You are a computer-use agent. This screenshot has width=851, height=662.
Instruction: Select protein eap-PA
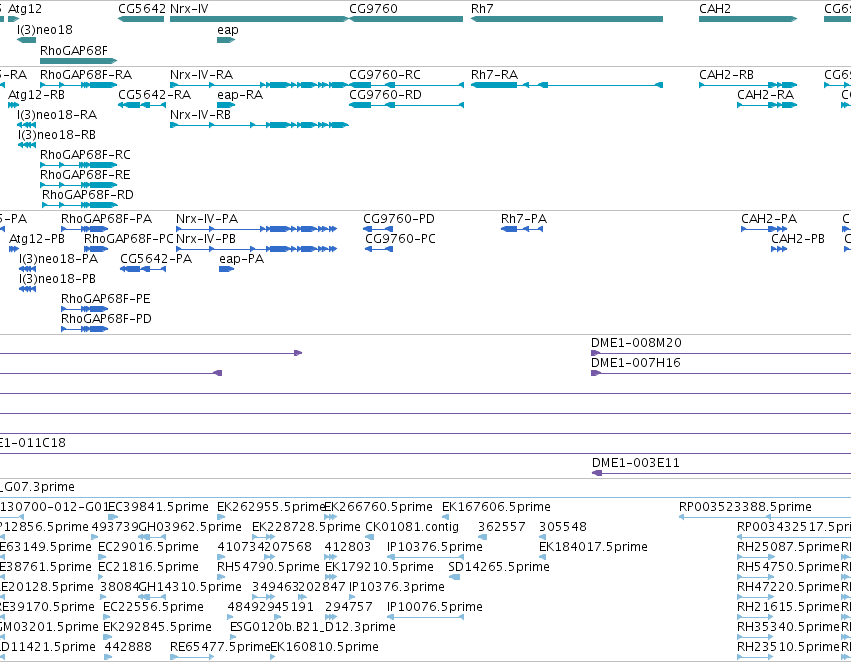pos(242,259)
